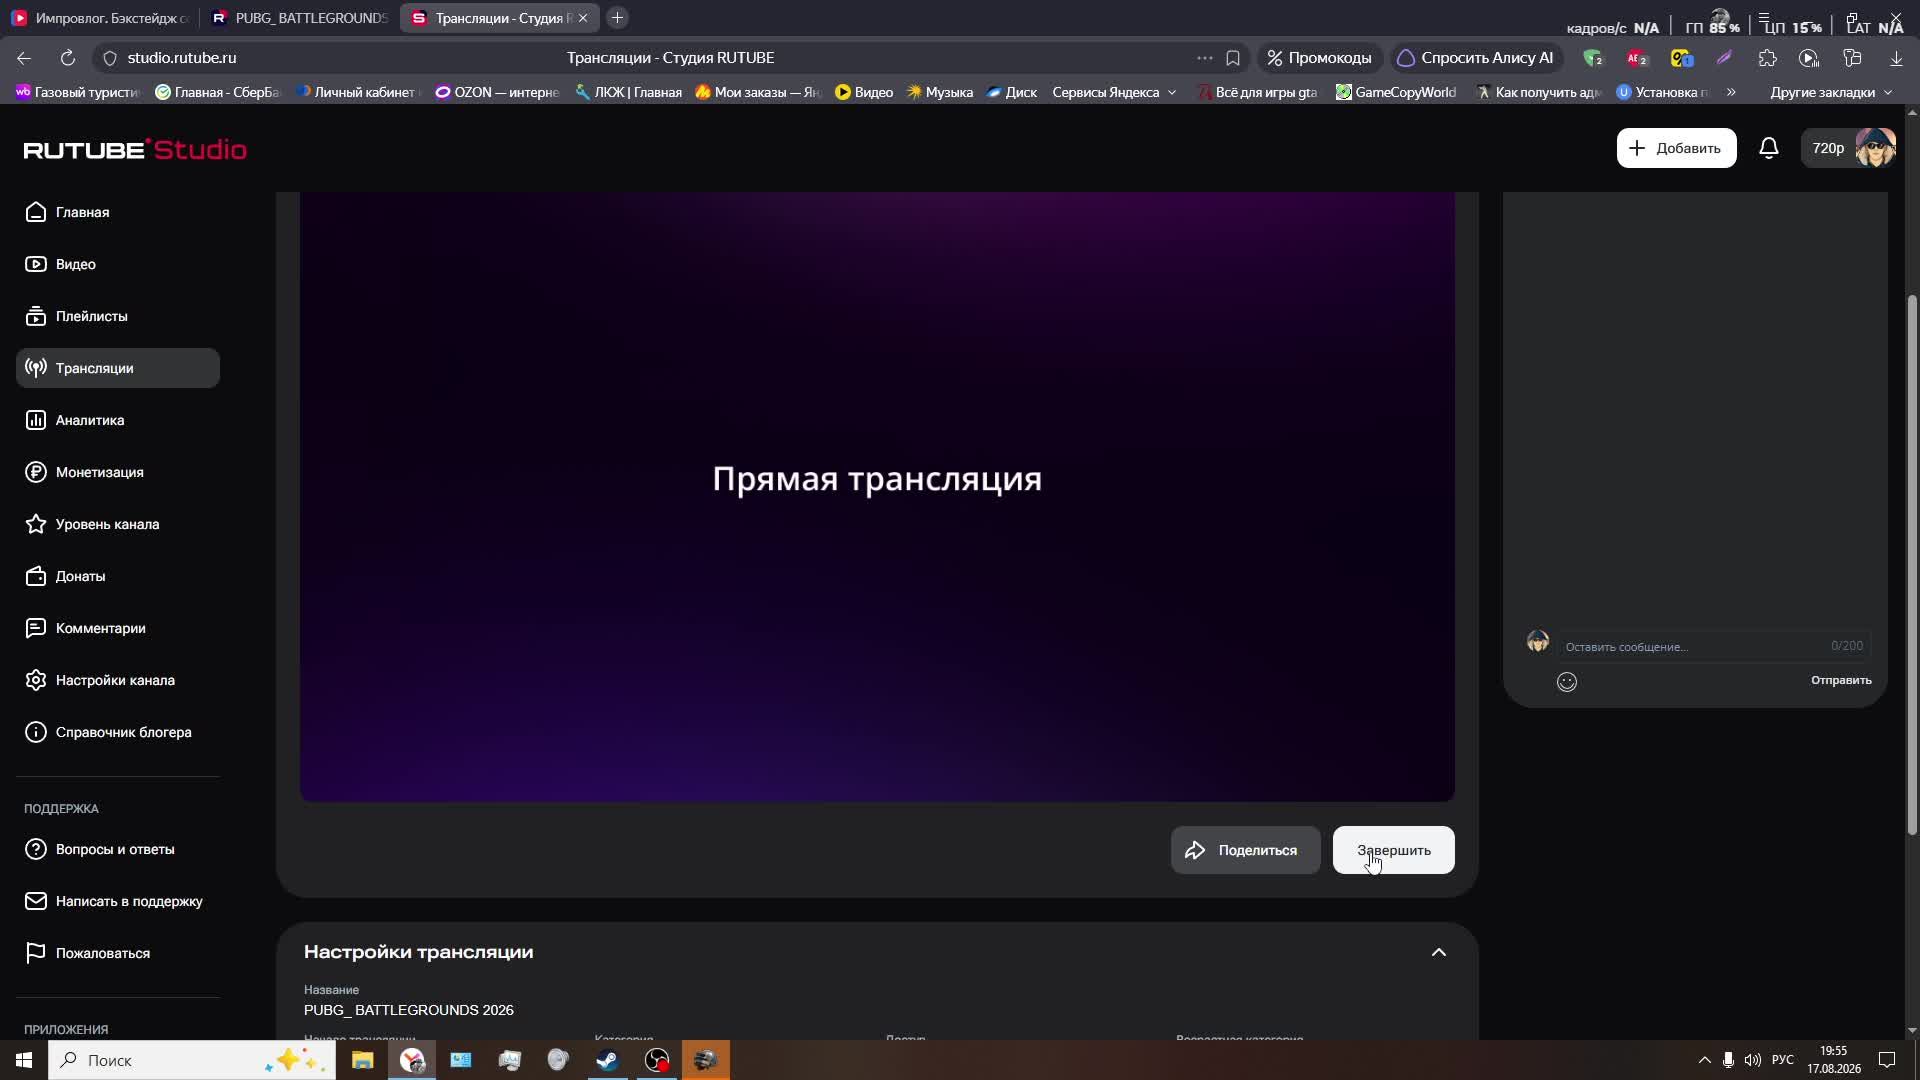1920x1080 pixels.
Task: Collapse Настройки трансляции panel chevron
Action: click(x=1438, y=952)
